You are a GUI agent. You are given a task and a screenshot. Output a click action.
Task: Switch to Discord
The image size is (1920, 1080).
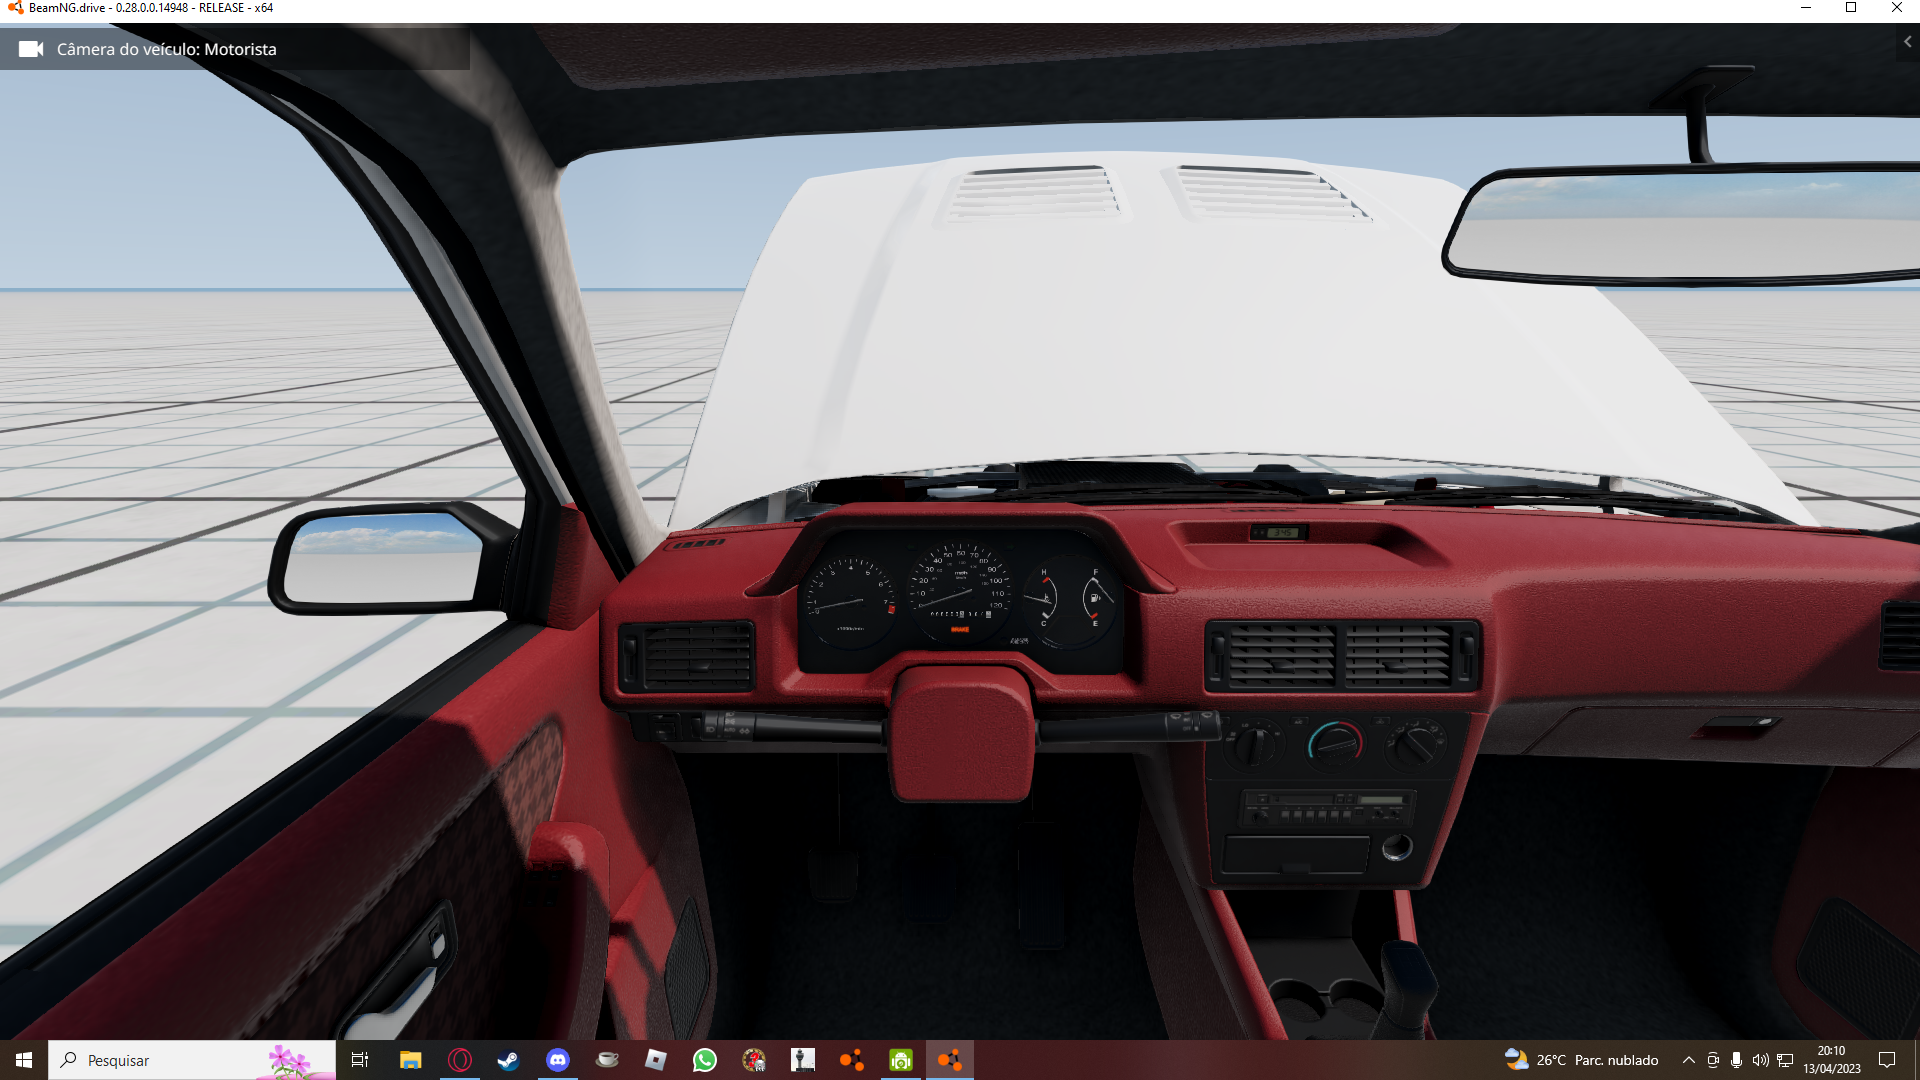pyautogui.click(x=558, y=1060)
